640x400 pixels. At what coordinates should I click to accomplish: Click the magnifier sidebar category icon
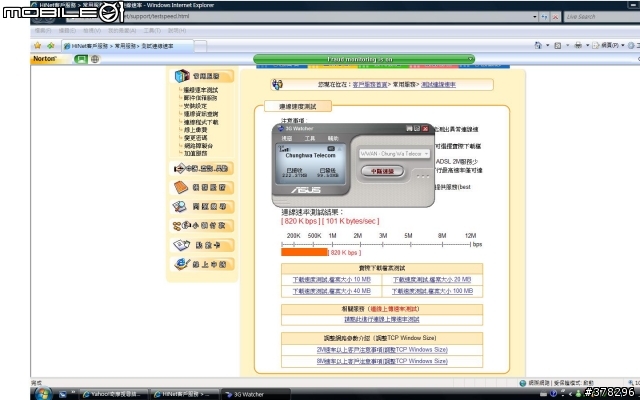pyautogui.click(x=180, y=207)
